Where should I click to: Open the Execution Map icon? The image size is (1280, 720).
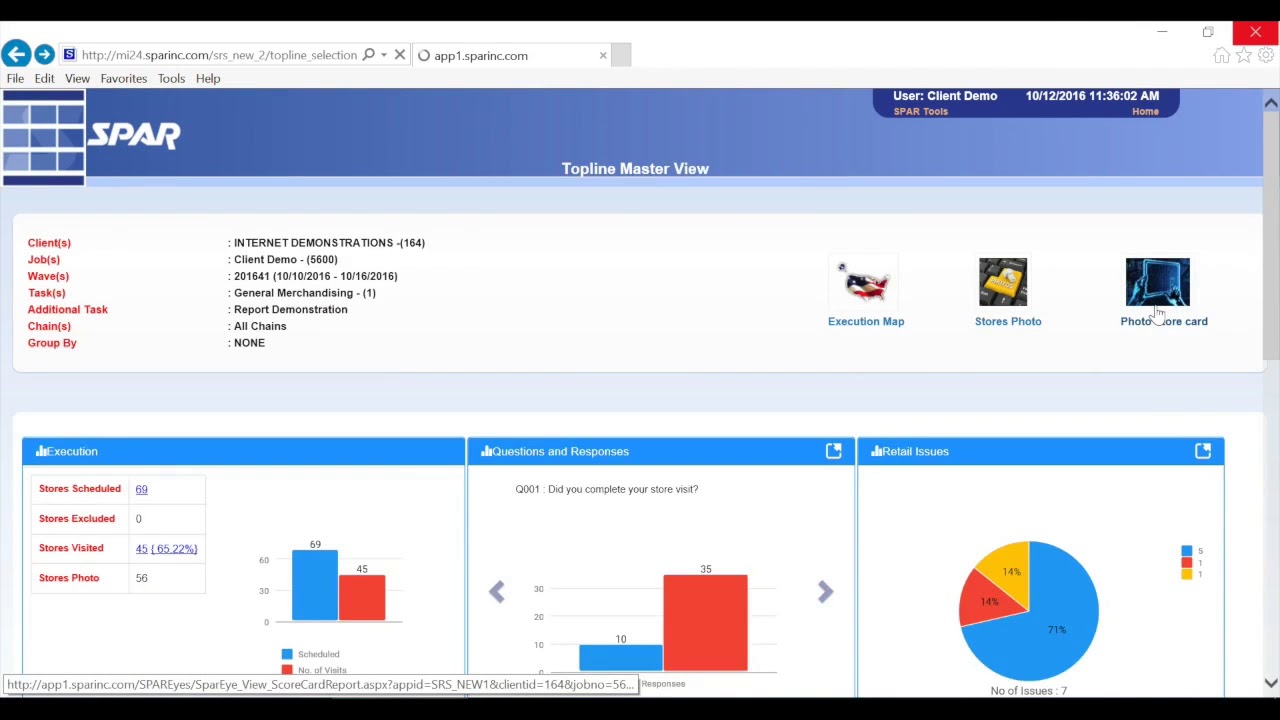coord(865,284)
